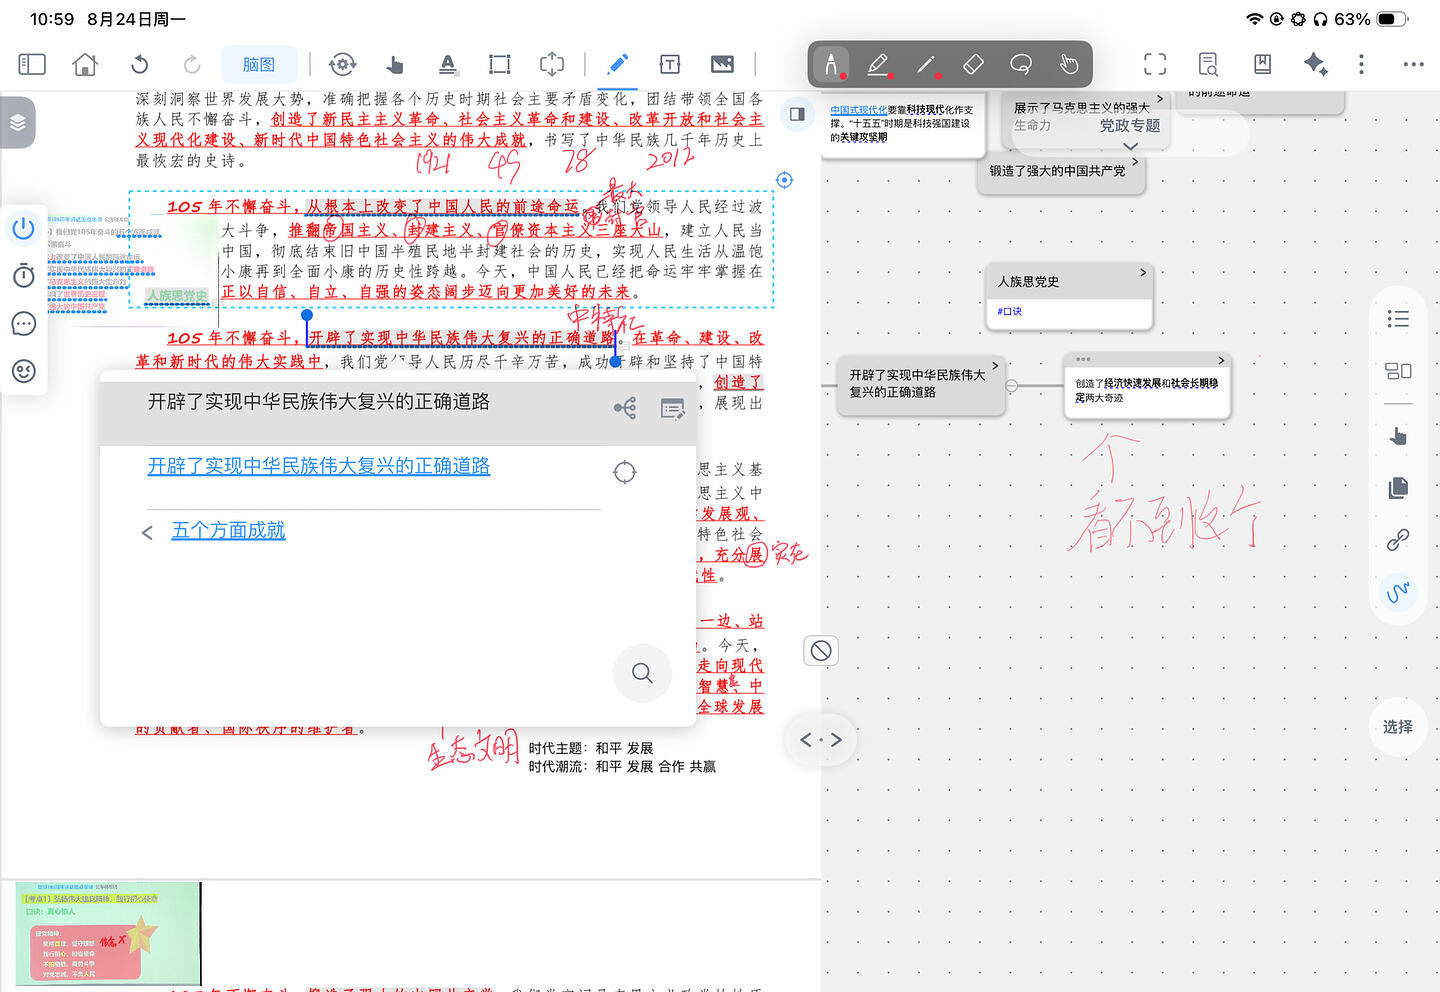
Task: Open the AI sparkle assistant
Action: [1315, 64]
